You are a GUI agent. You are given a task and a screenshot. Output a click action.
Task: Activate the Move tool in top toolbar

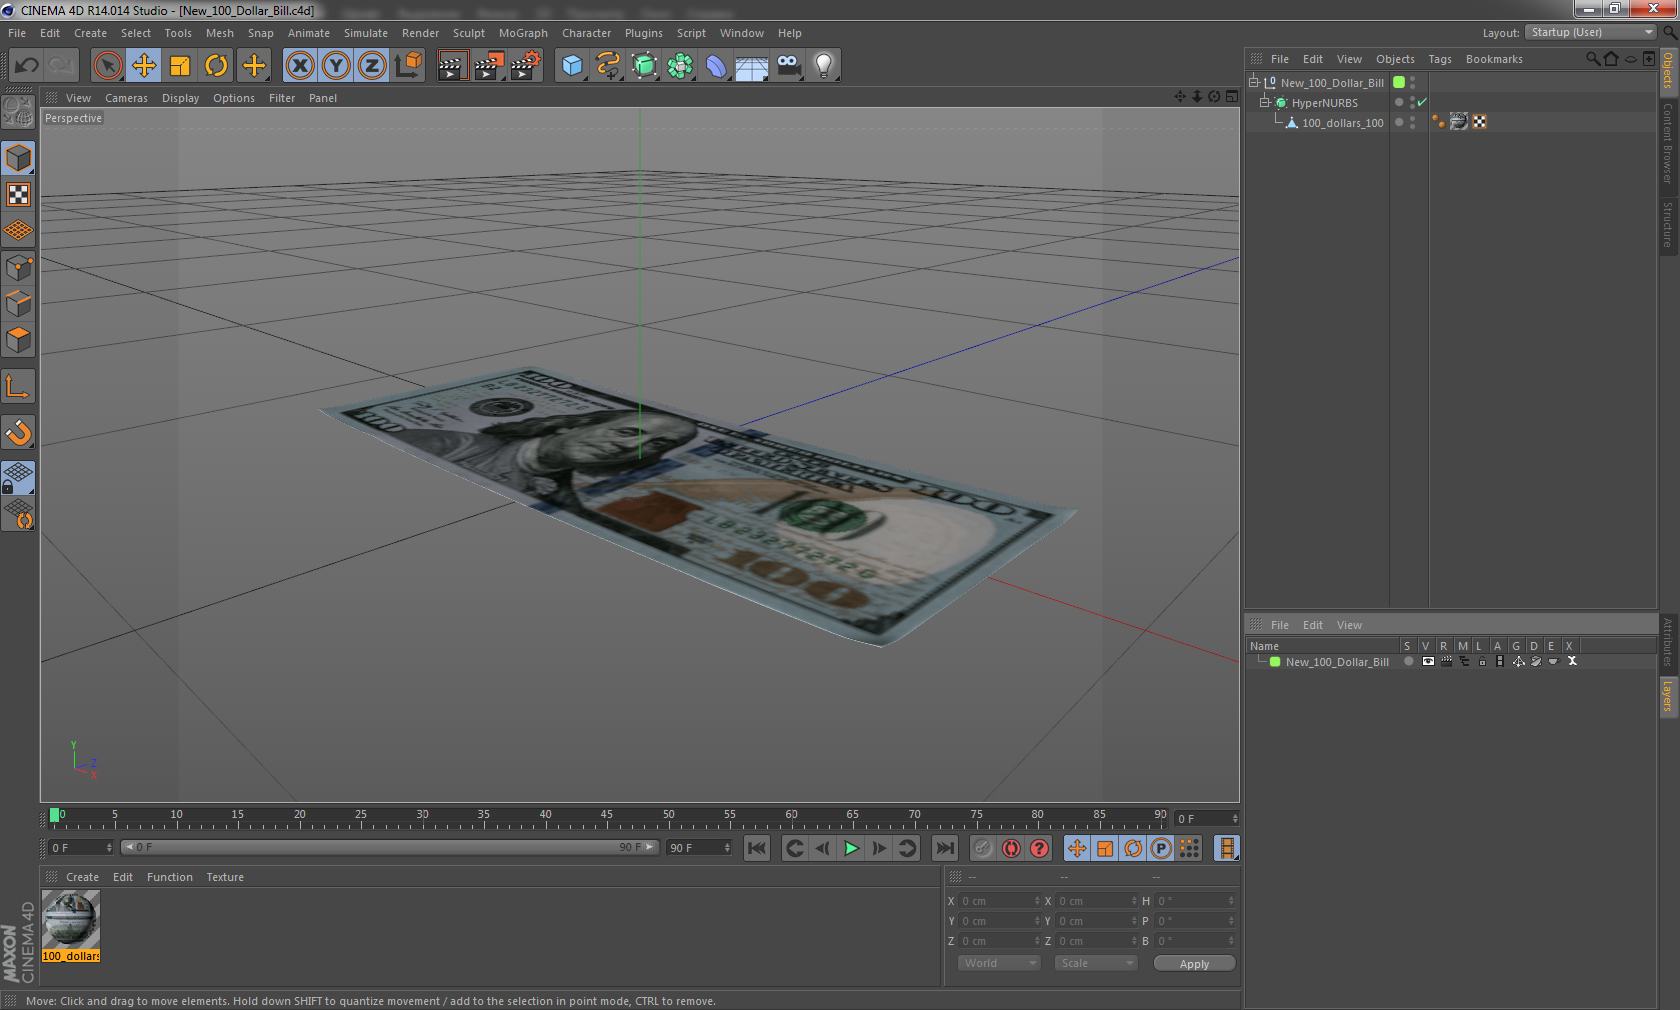coord(144,66)
